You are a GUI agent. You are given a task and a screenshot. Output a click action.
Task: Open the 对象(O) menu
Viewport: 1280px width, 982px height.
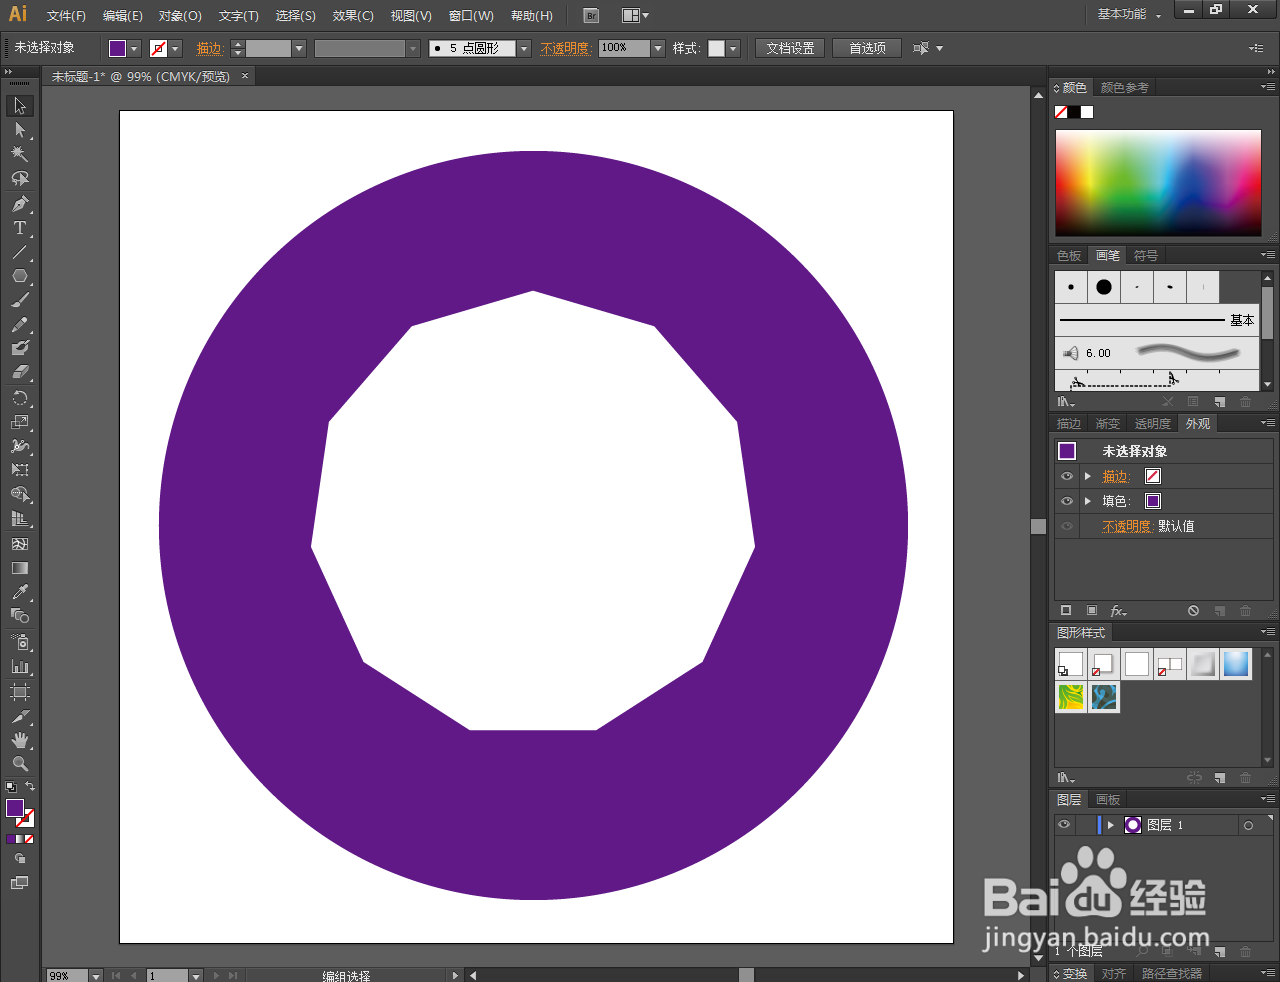pos(180,16)
